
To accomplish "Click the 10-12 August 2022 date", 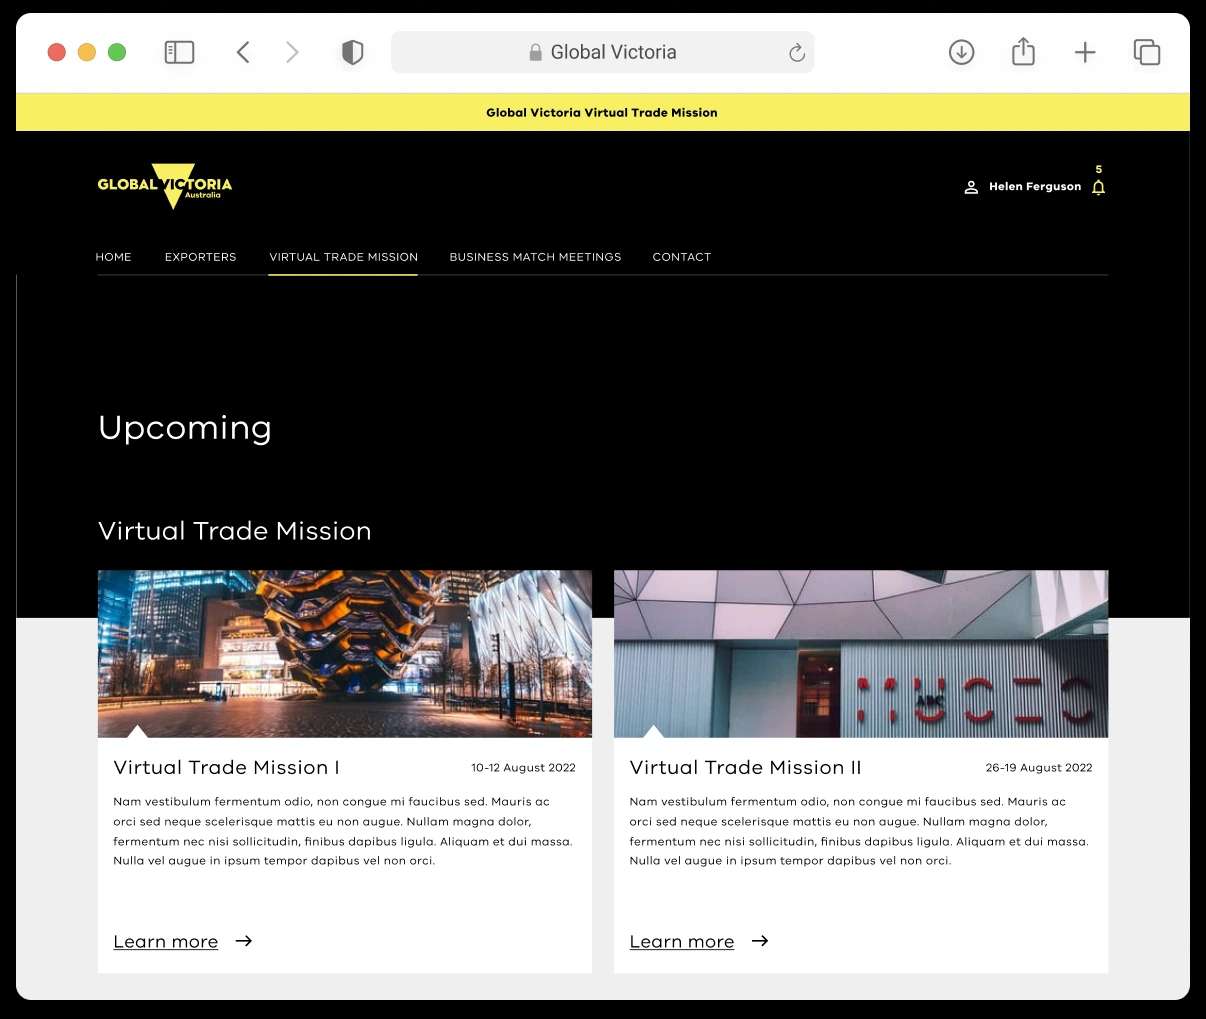I will point(524,768).
